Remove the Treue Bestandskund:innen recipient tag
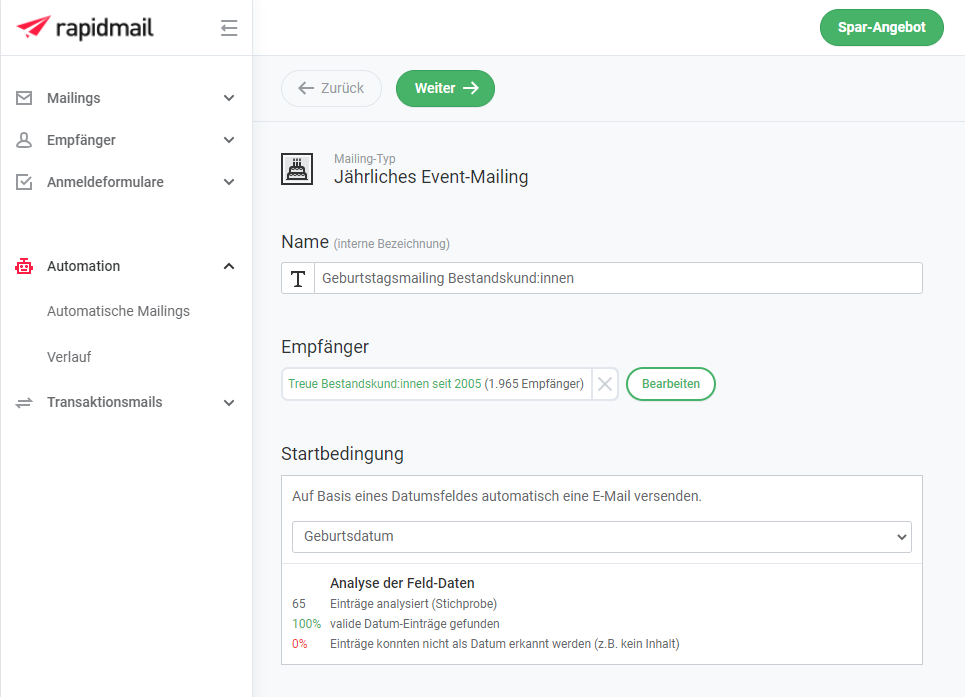The height and width of the screenshot is (697, 965). coord(604,384)
